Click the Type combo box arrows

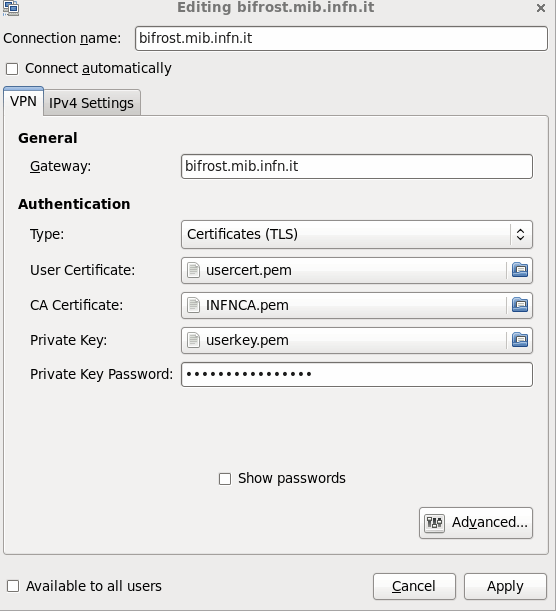tap(520, 235)
